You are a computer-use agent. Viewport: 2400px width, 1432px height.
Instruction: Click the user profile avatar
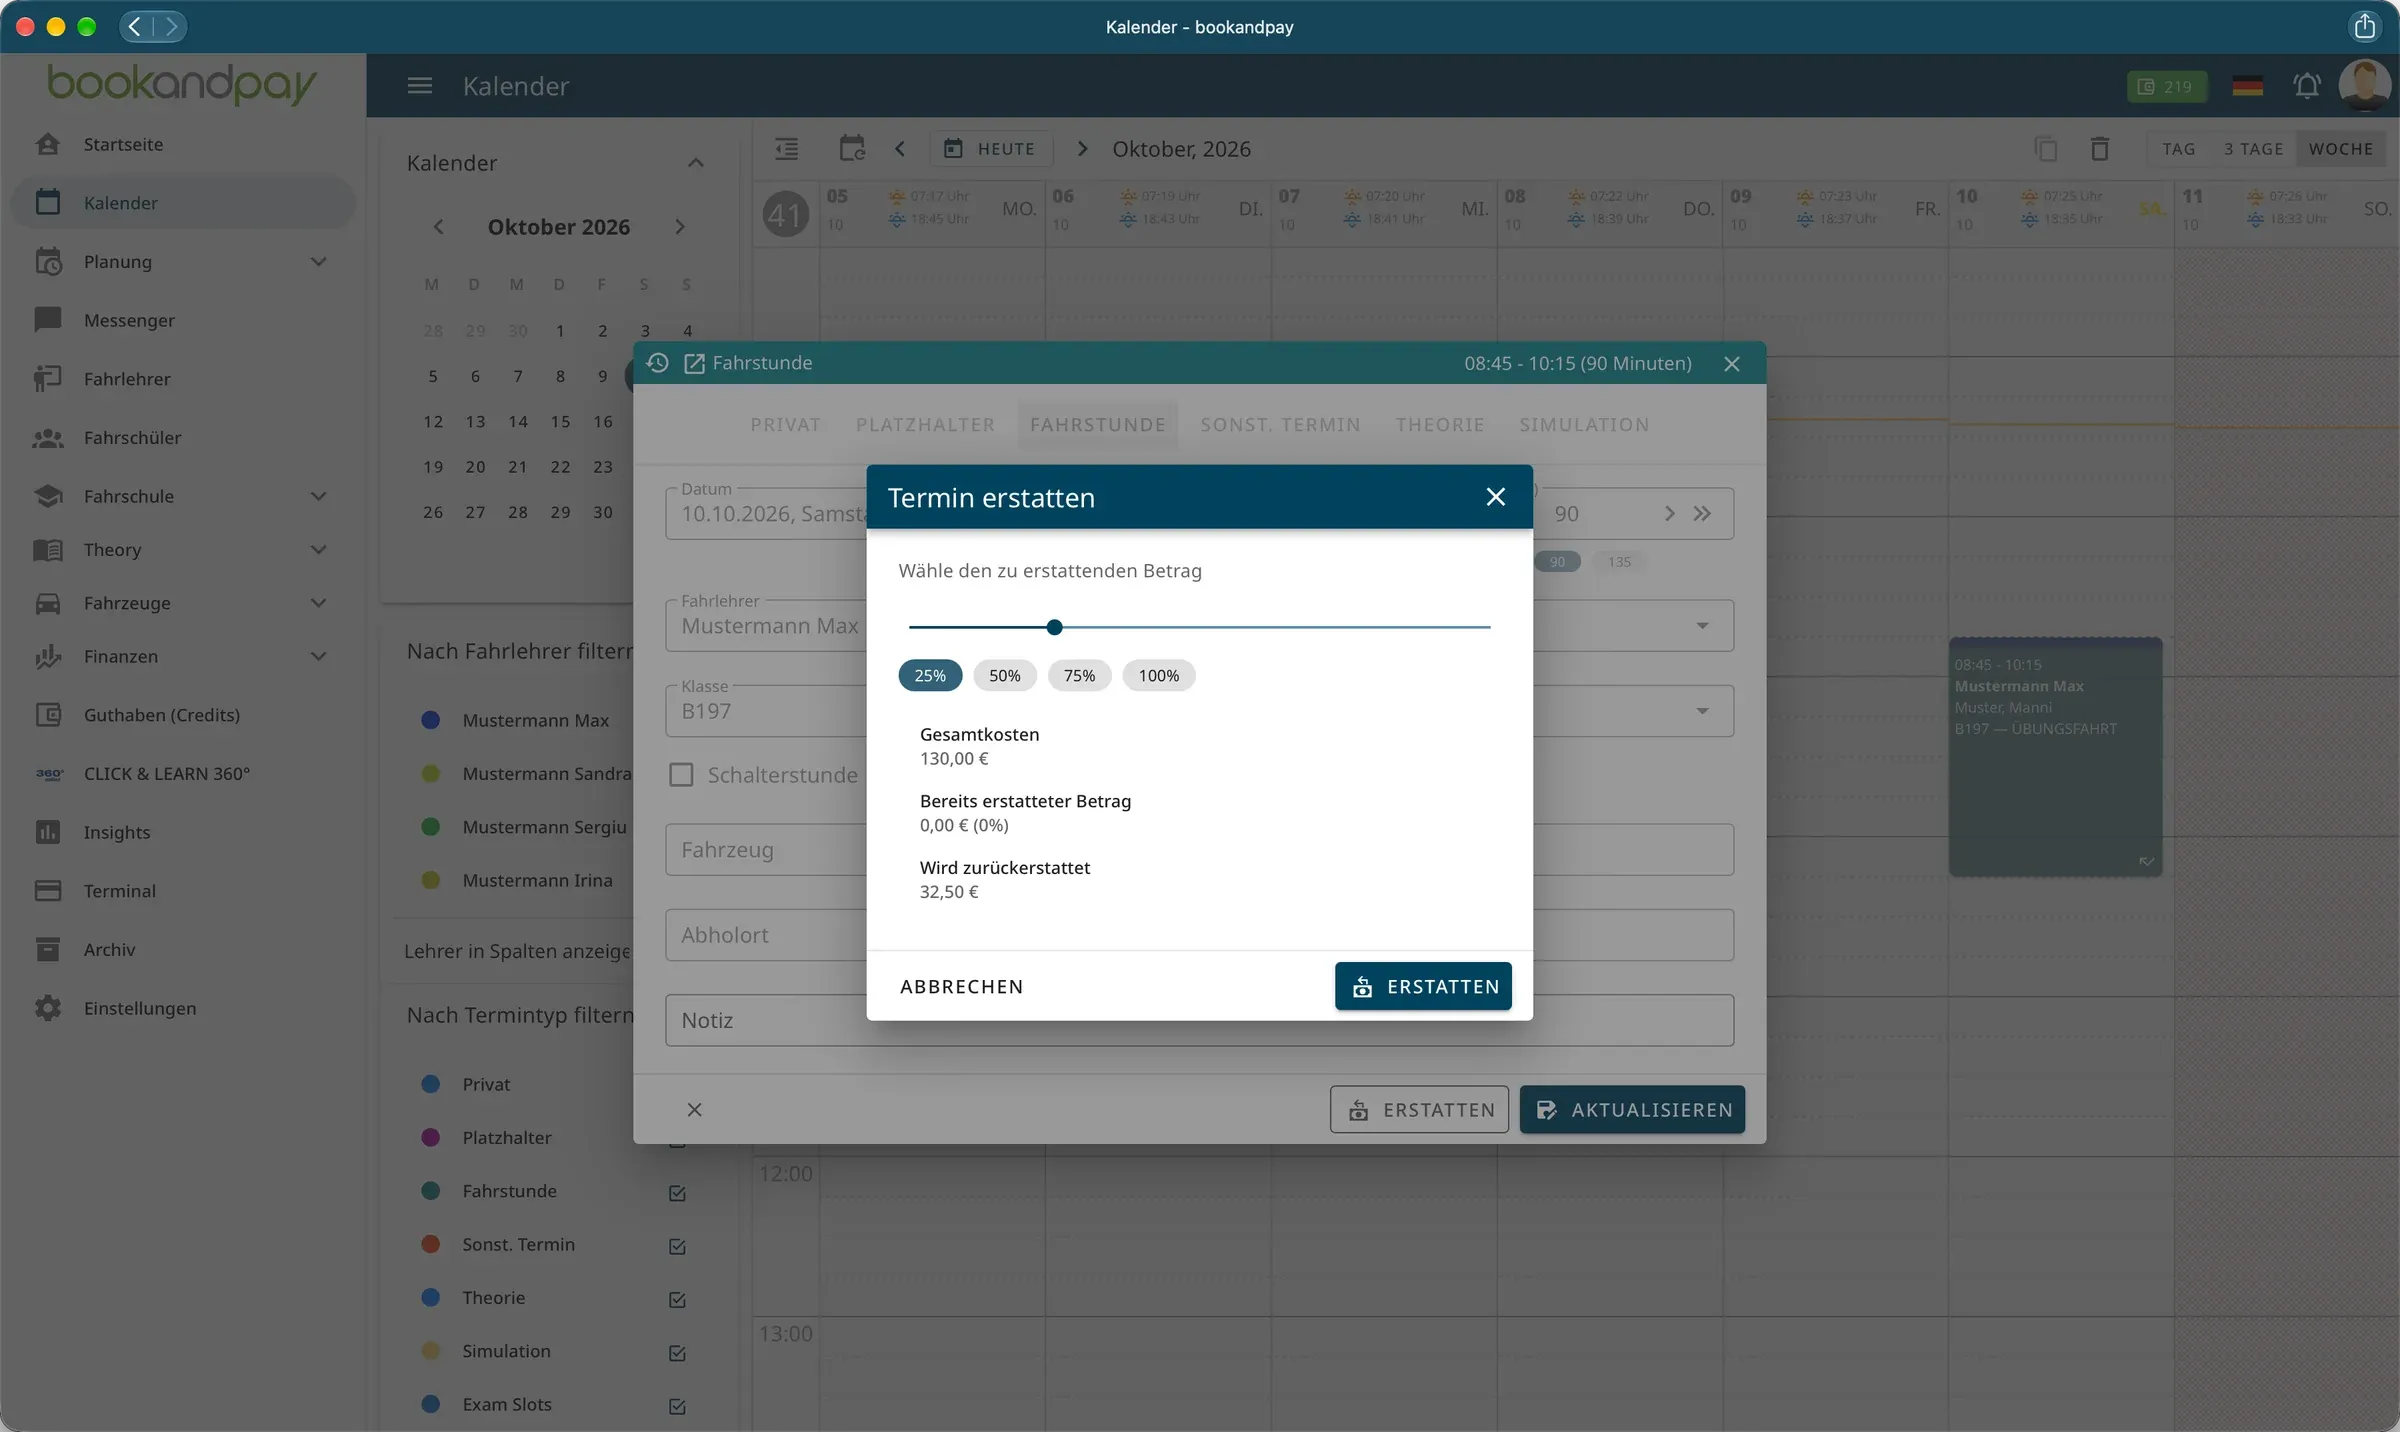[2364, 85]
